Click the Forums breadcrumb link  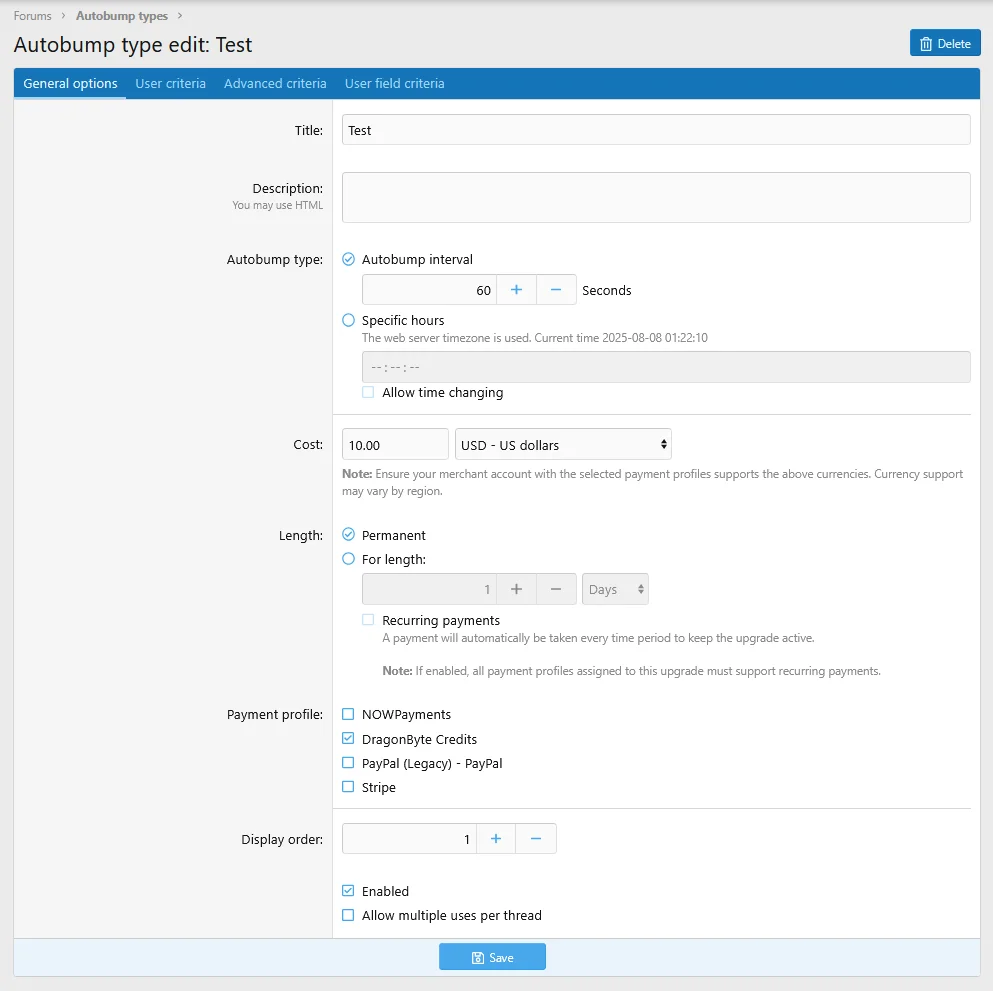coord(32,16)
